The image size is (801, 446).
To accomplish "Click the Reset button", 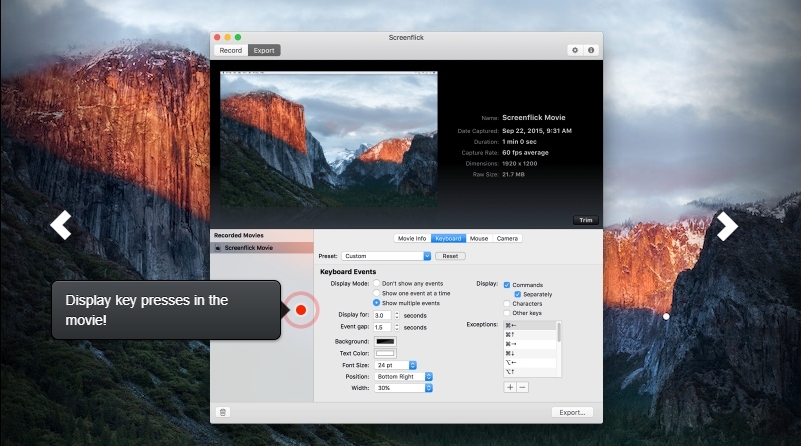I will pyautogui.click(x=450, y=256).
